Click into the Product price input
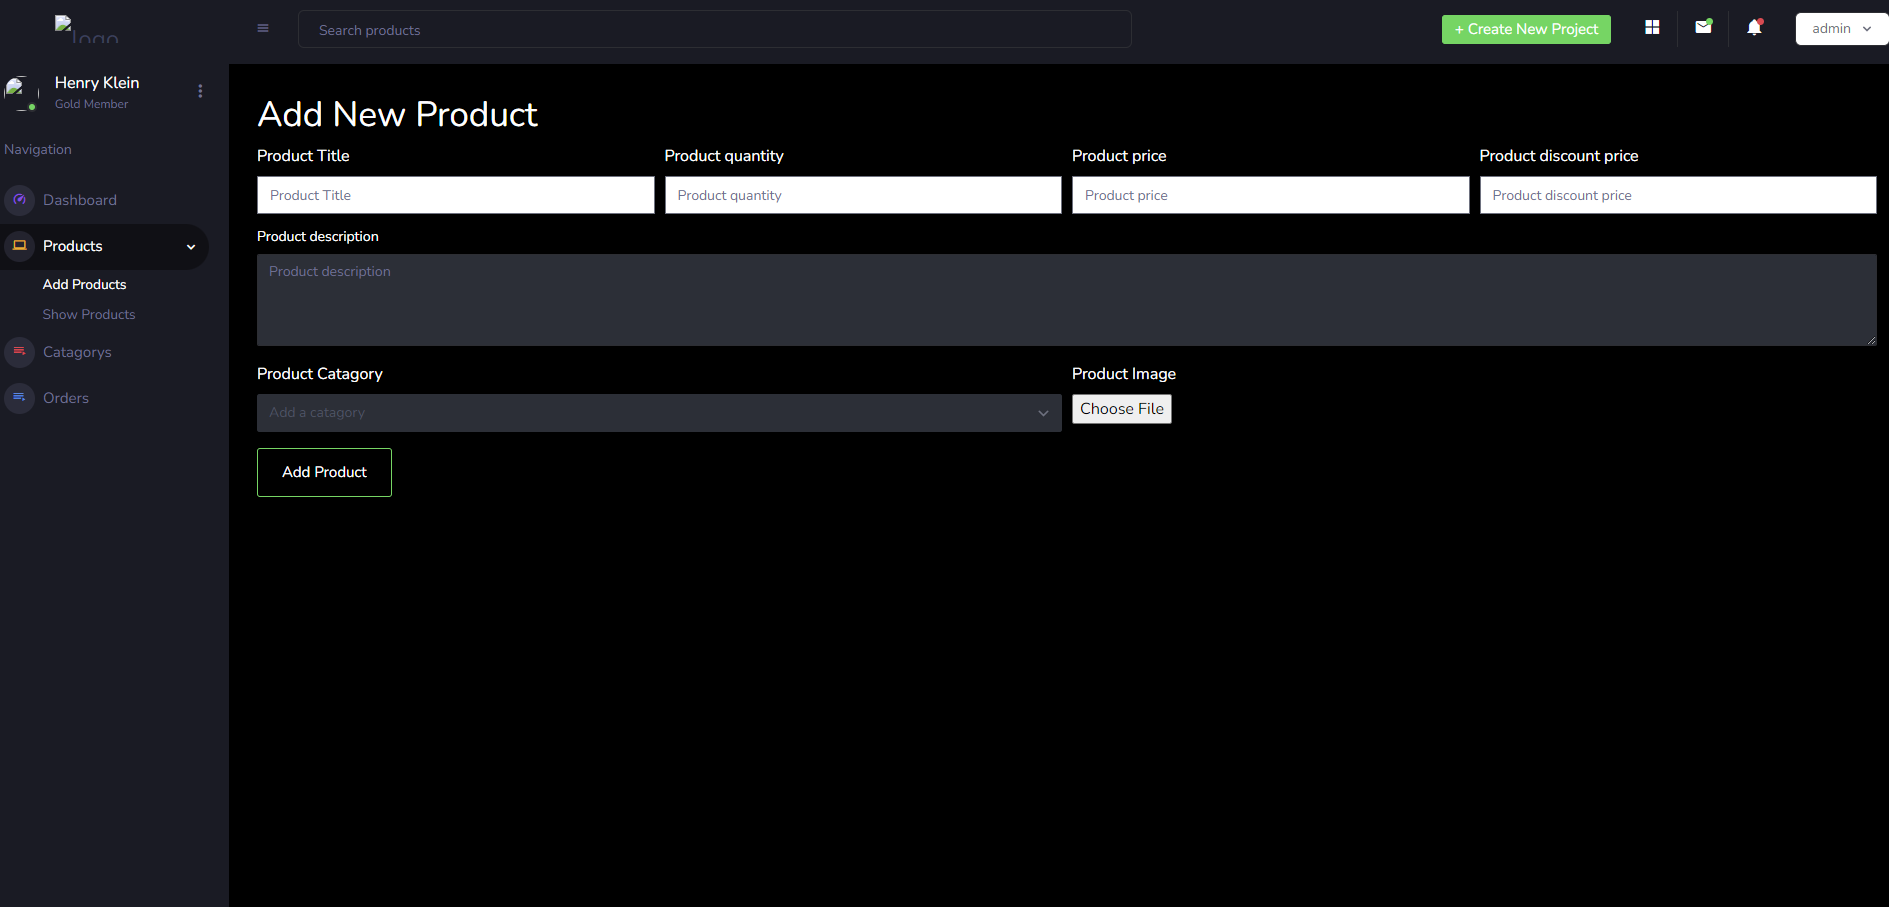This screenshot has width=1889, height=907. click(1271, 195)
